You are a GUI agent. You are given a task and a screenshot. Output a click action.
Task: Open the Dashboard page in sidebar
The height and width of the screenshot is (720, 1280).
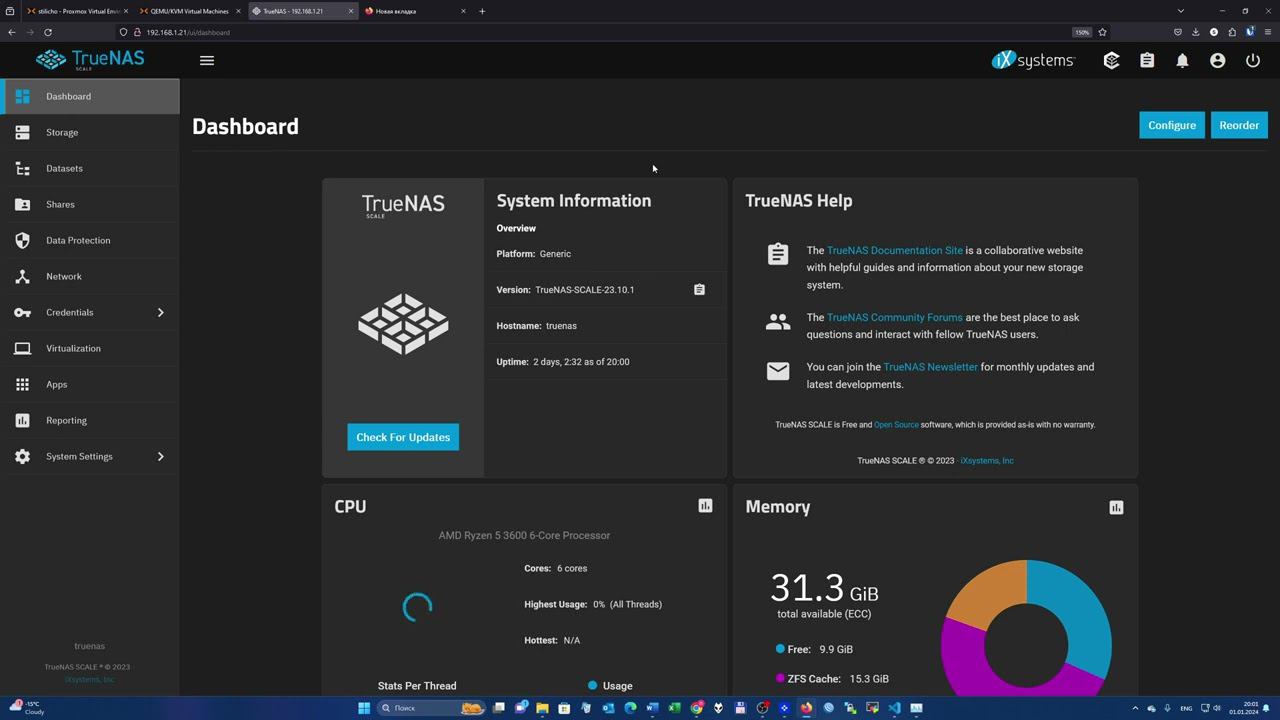click(90, 96)
